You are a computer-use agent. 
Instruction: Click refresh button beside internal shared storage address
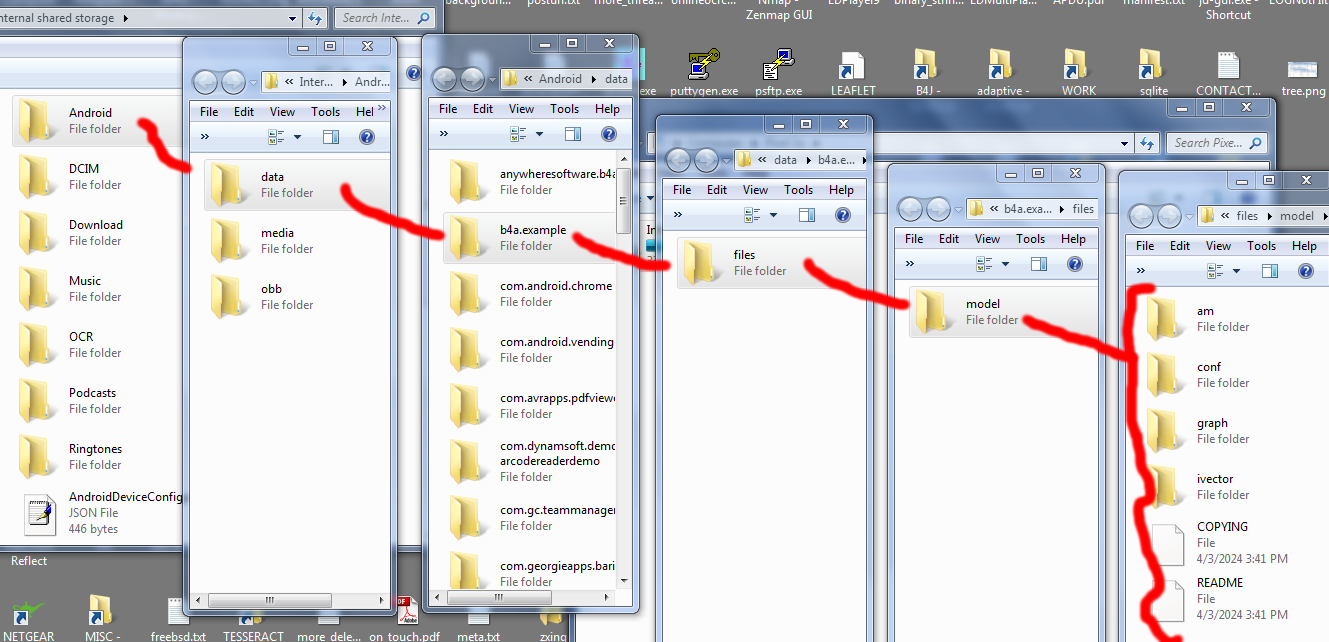tap(315, 18)
